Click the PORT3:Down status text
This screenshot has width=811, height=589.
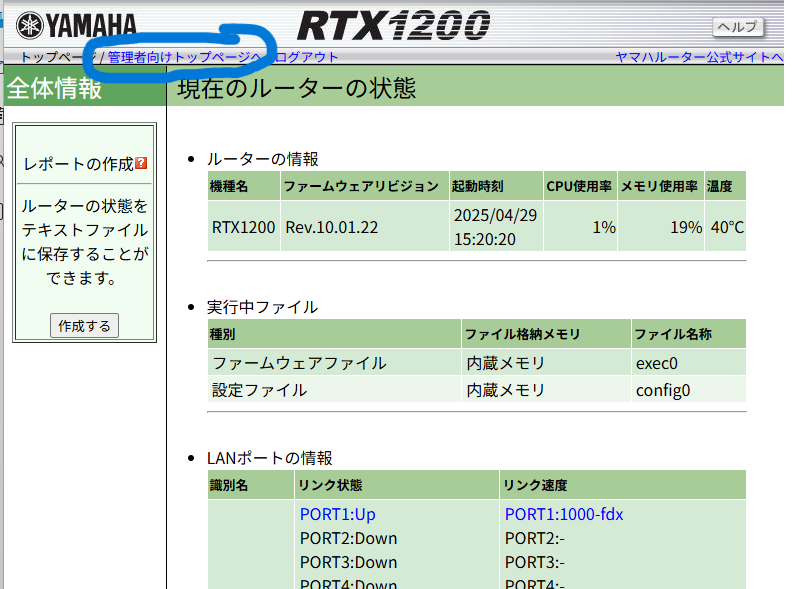(x=349, y=562)
